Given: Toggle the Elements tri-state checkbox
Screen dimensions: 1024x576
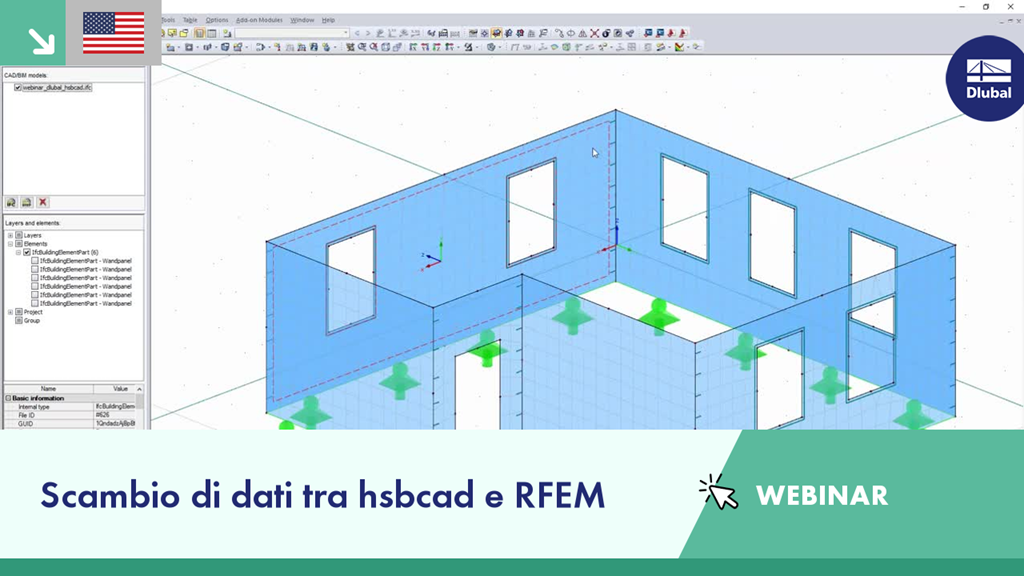Looking at the screenshot, I should pos(19,244).
